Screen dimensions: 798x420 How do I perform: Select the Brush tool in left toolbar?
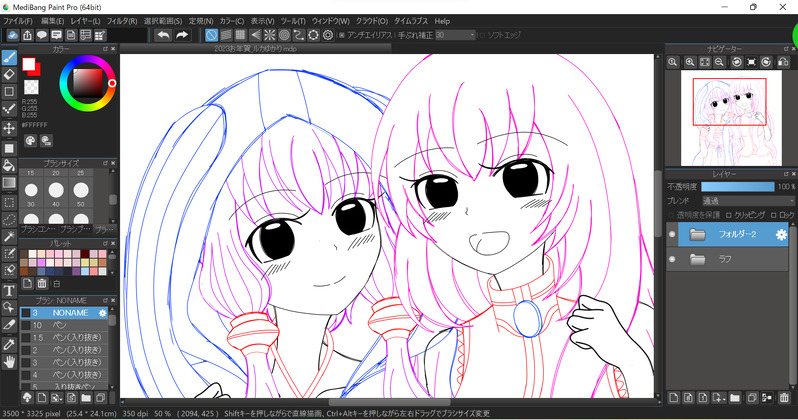(9, 57)
